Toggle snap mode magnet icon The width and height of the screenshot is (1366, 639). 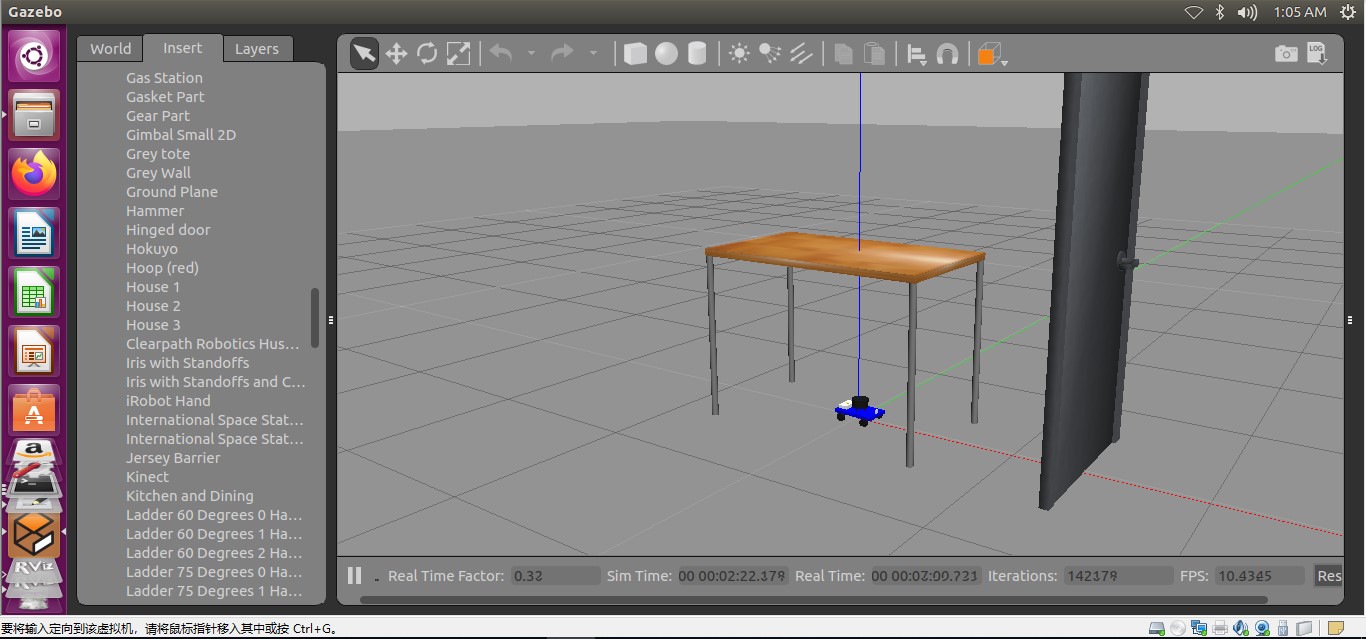(947, 54)
